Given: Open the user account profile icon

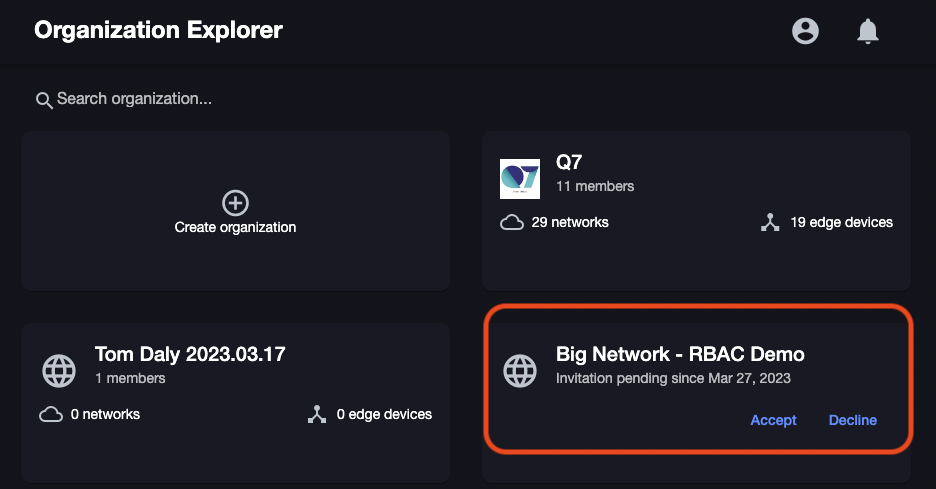Looking at the screenshot, I should [x=805, y=31].
